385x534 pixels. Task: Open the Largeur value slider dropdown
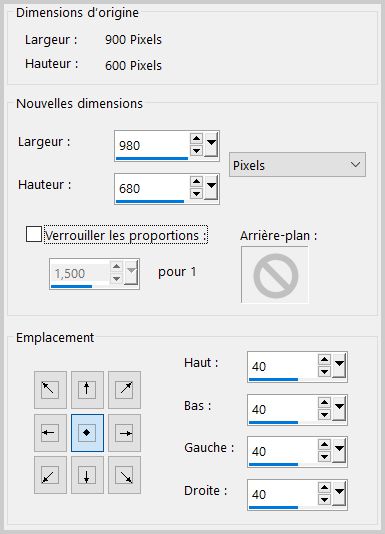coord(211,145)
